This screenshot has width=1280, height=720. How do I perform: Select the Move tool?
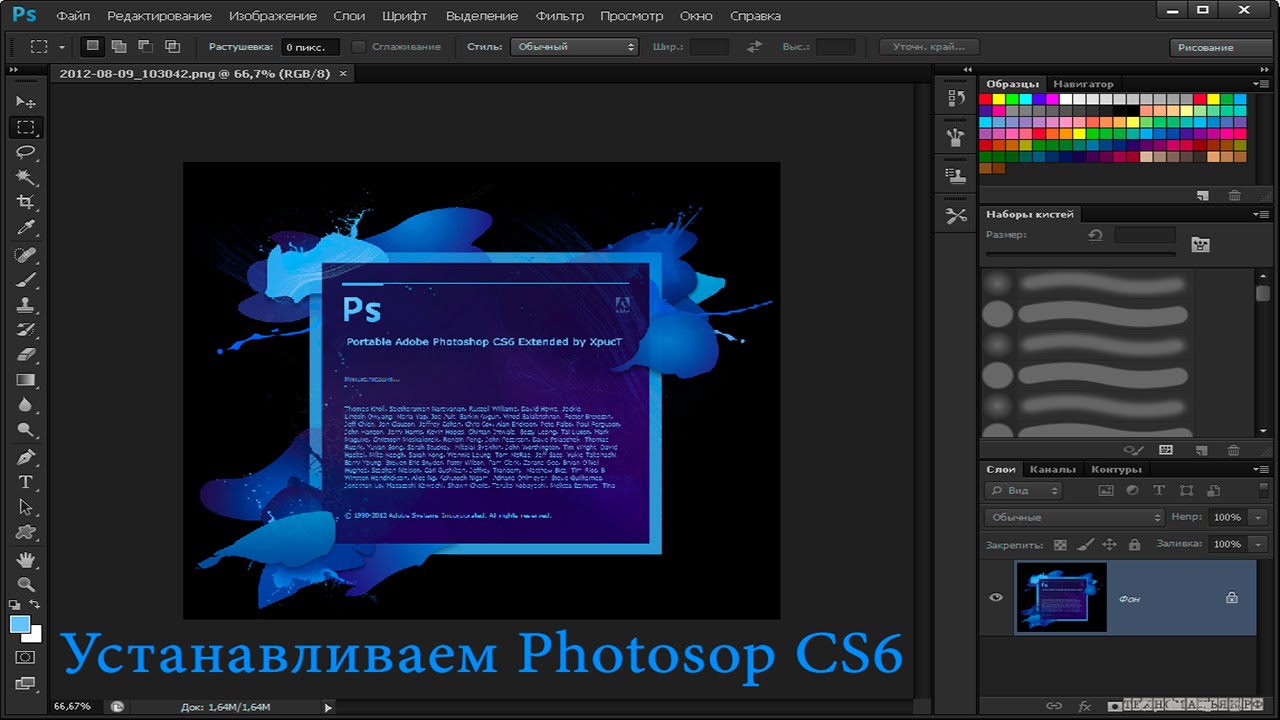pos(26,102)
